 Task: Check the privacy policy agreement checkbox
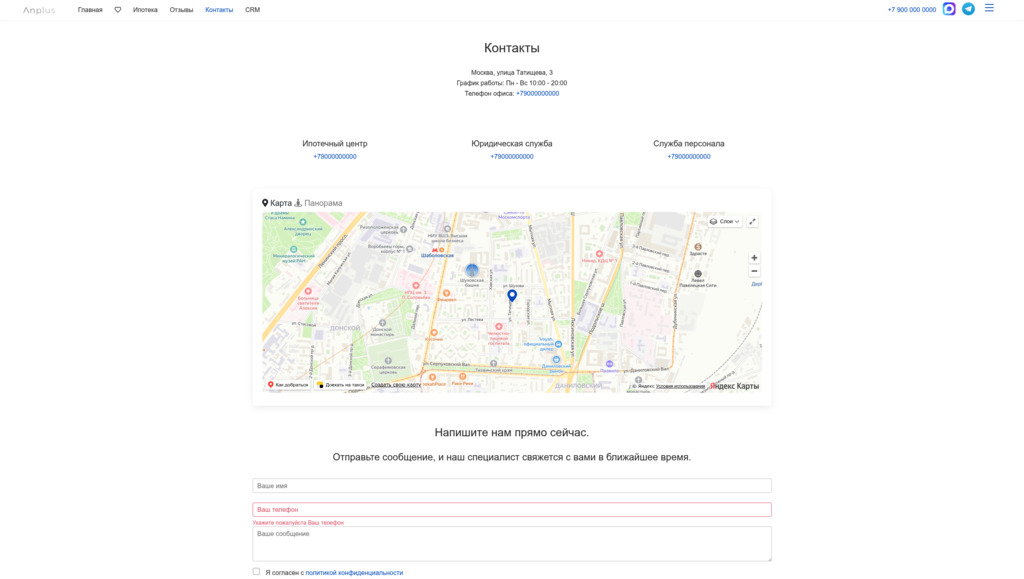256,572
